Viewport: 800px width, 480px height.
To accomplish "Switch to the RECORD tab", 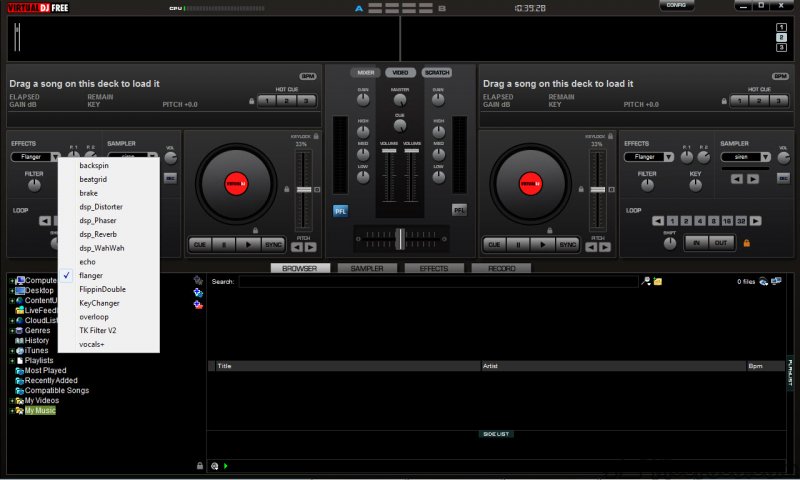I will tap(501, 268).
